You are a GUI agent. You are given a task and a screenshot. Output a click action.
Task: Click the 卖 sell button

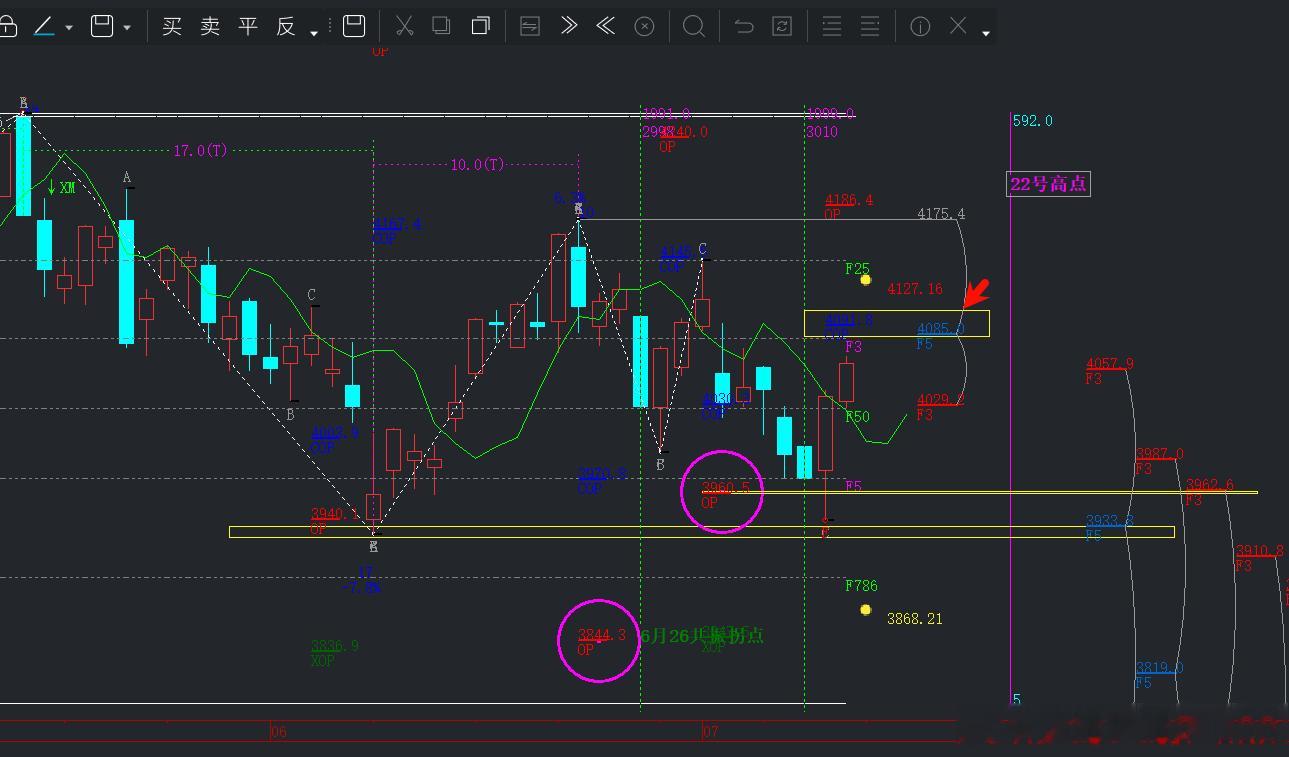210,27
